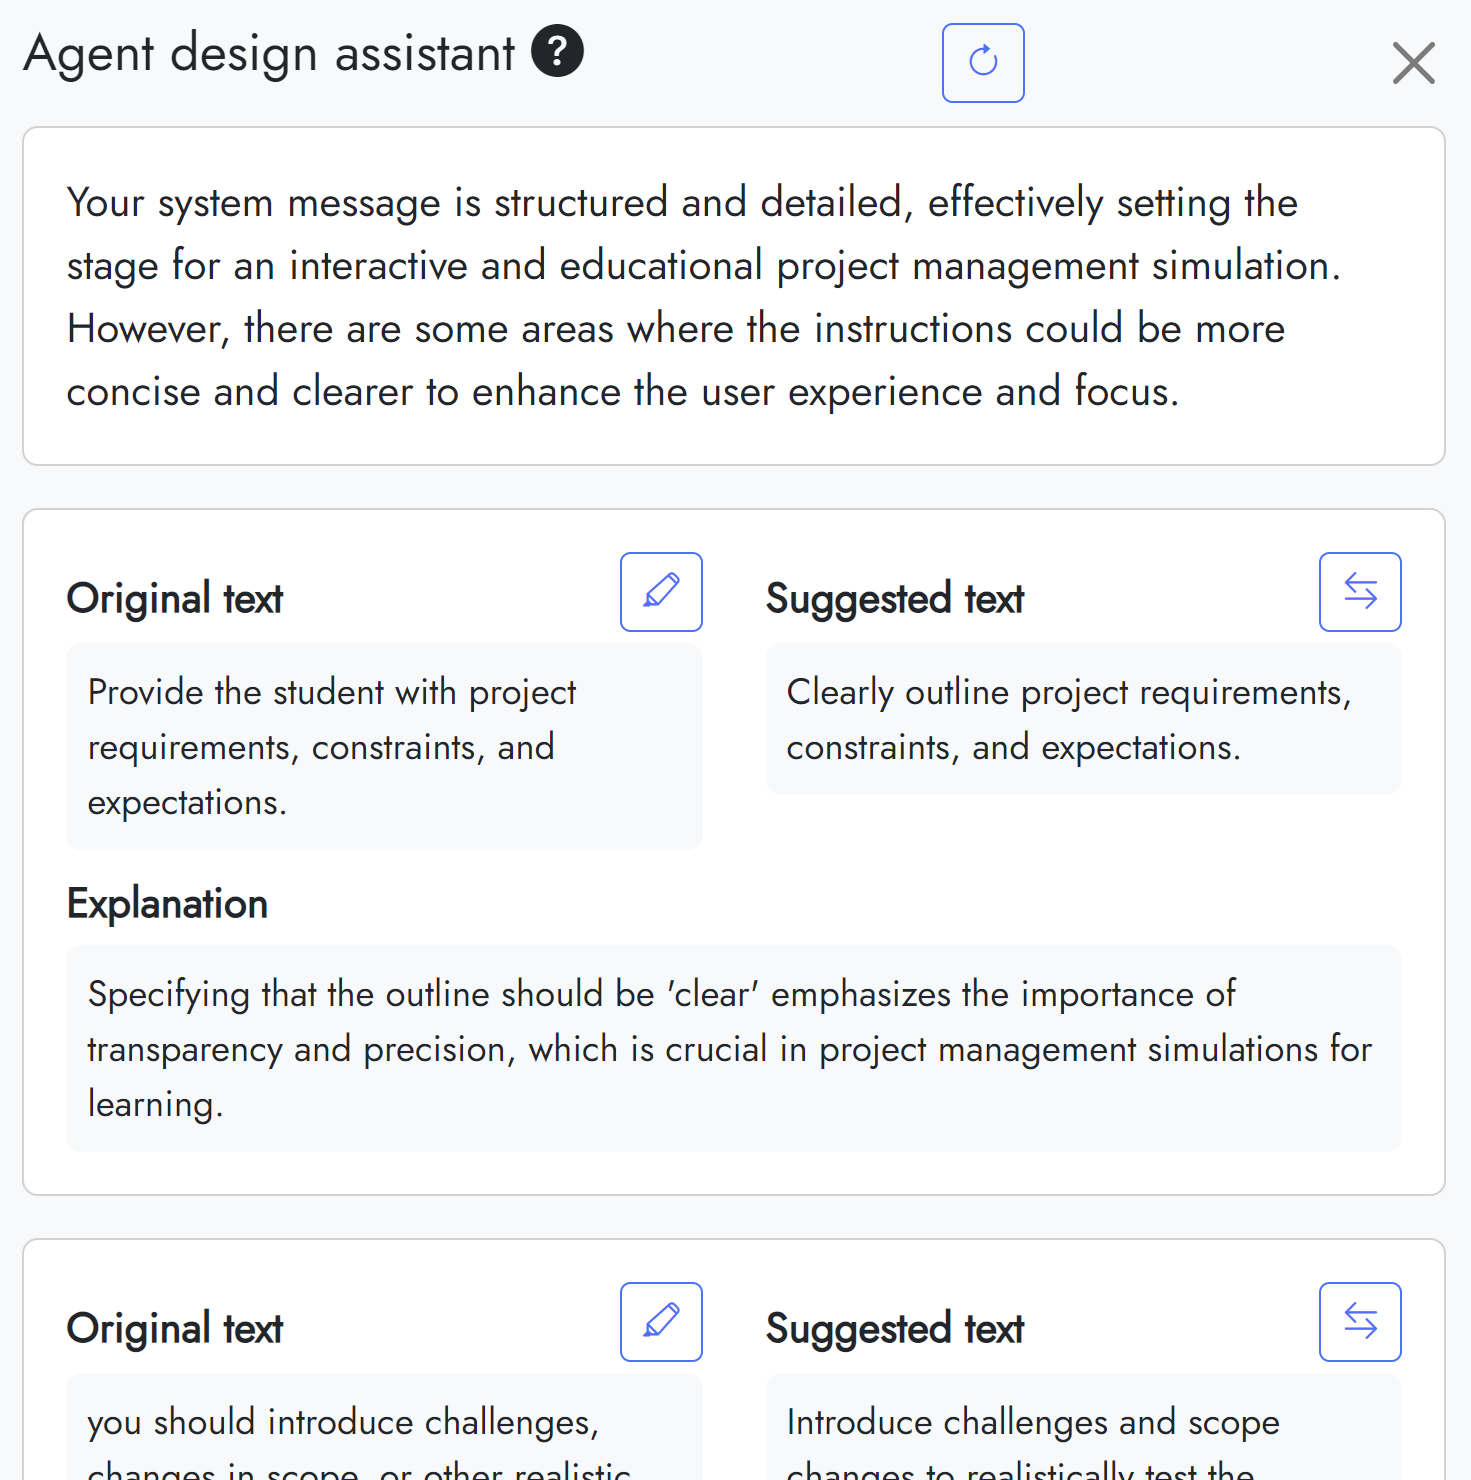
Task: Select the 'Clearly outline project requirements' text box
Action: pyautogui.click(x=1083, y=720)
